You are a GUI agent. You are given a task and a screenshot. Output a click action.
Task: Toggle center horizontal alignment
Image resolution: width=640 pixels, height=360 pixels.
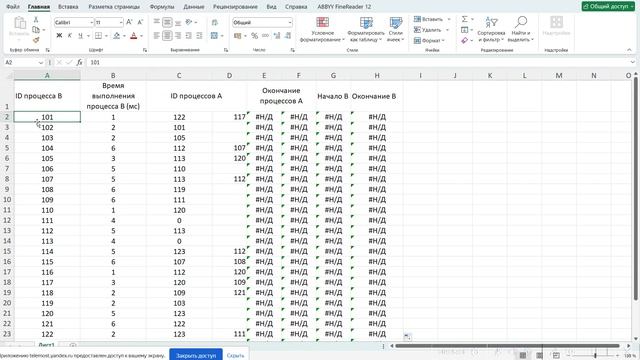tap(167, 36)
